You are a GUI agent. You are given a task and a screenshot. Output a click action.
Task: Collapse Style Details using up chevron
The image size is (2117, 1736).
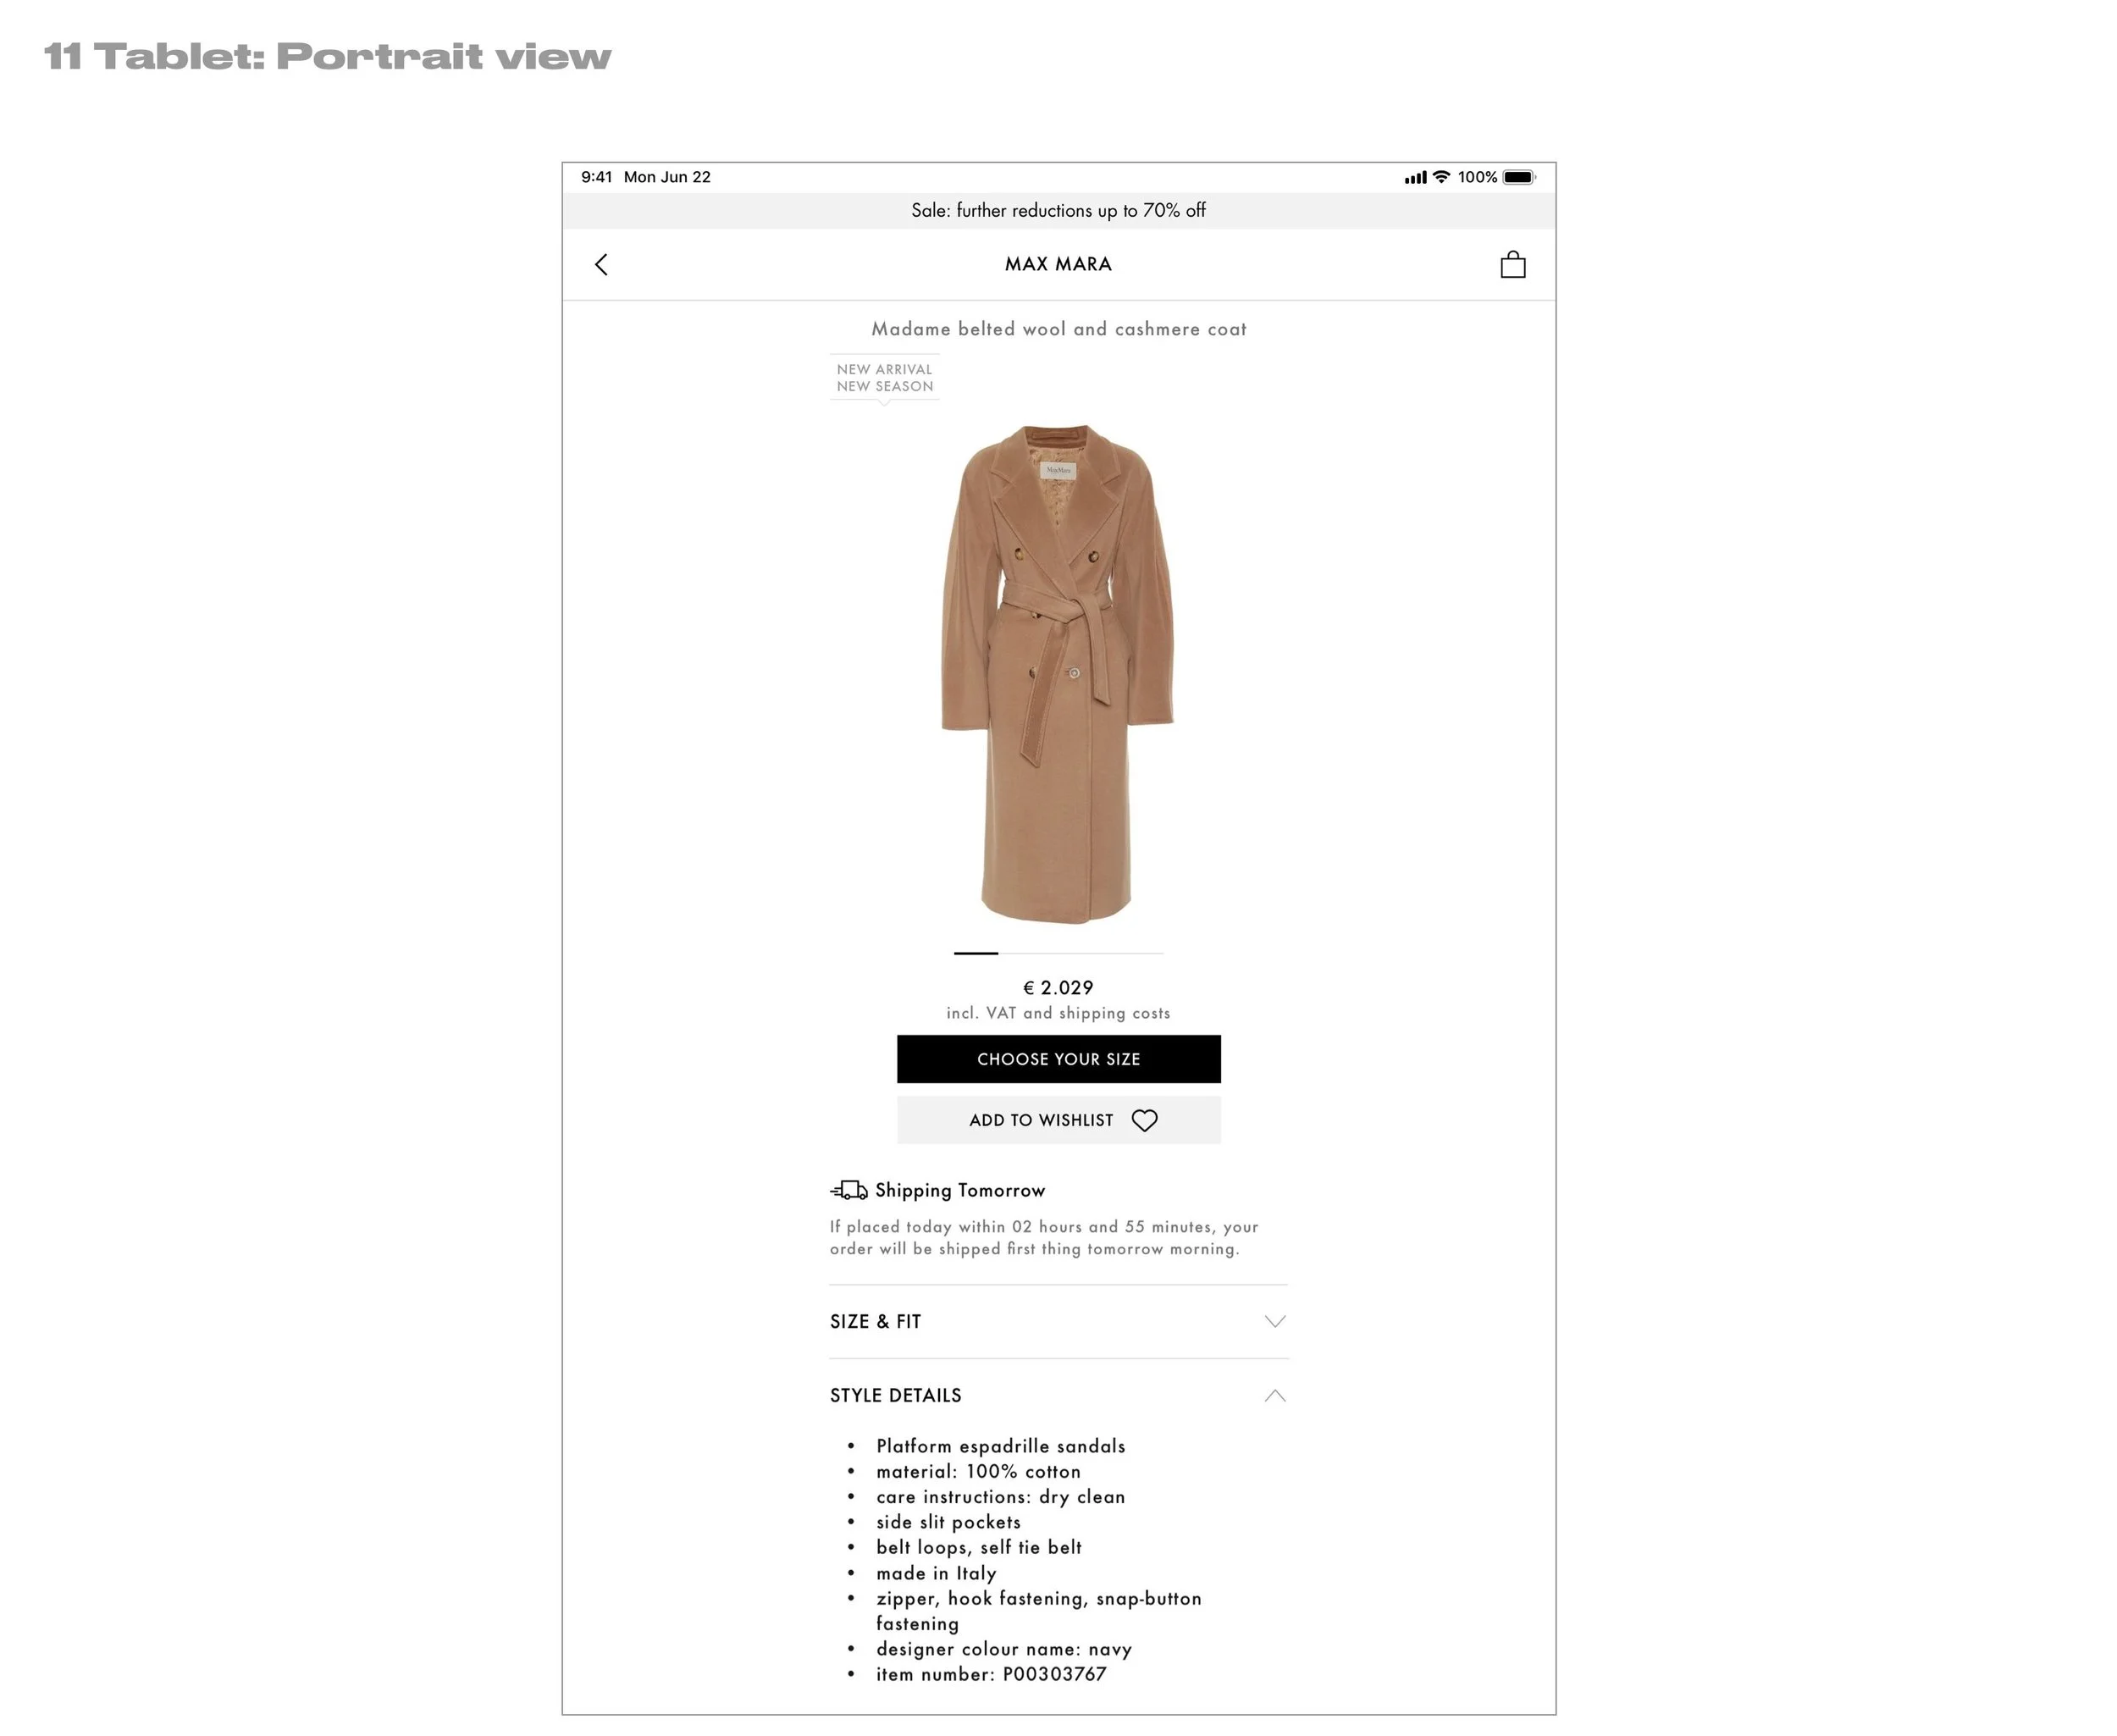pyautogui.click(x=1274, y=1395)
